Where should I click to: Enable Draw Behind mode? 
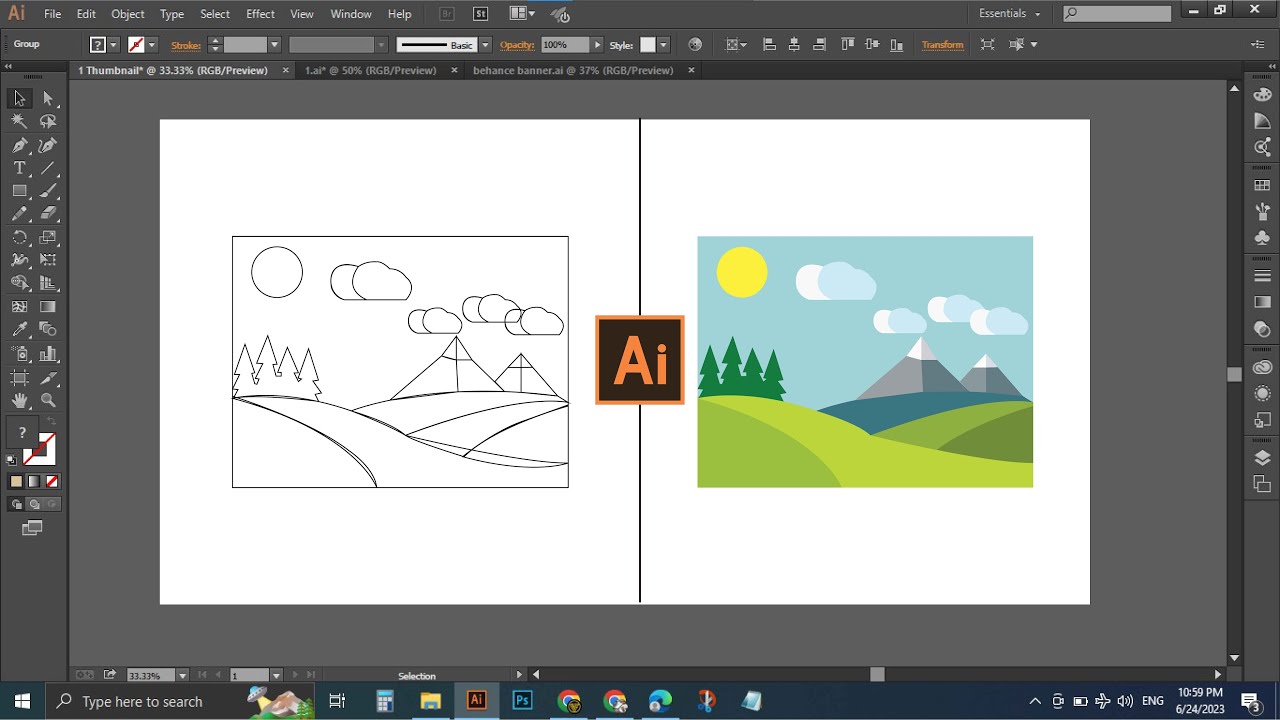tap(34, 505)
